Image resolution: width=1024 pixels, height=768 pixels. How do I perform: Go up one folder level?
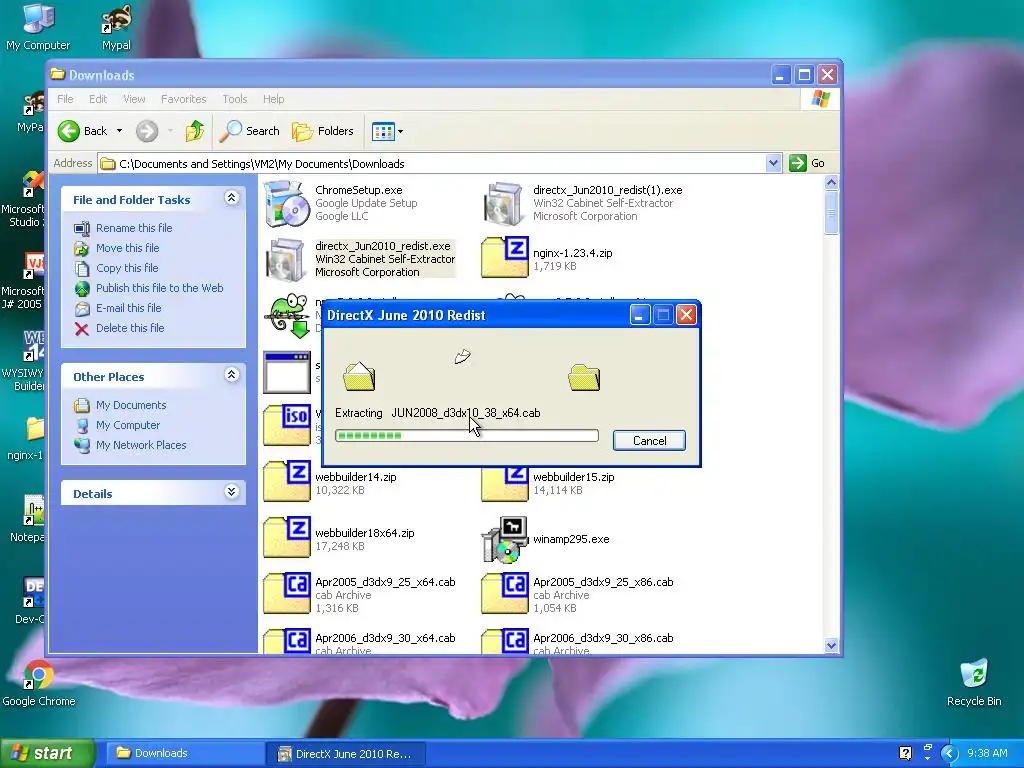195,131
